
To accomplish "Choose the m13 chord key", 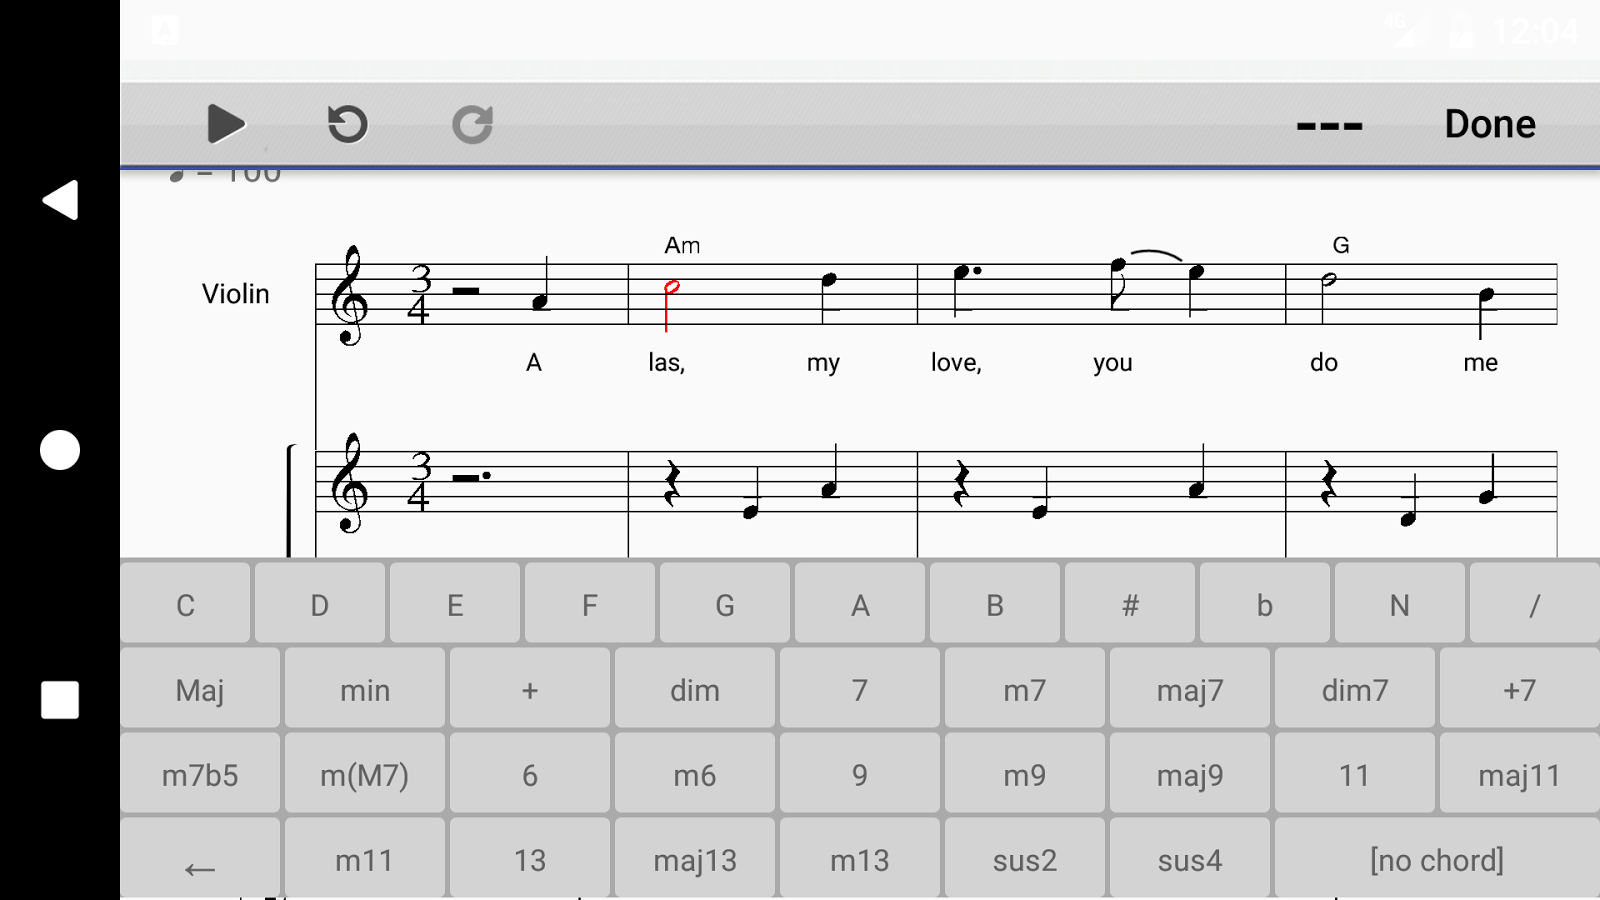I will [860, 858].
